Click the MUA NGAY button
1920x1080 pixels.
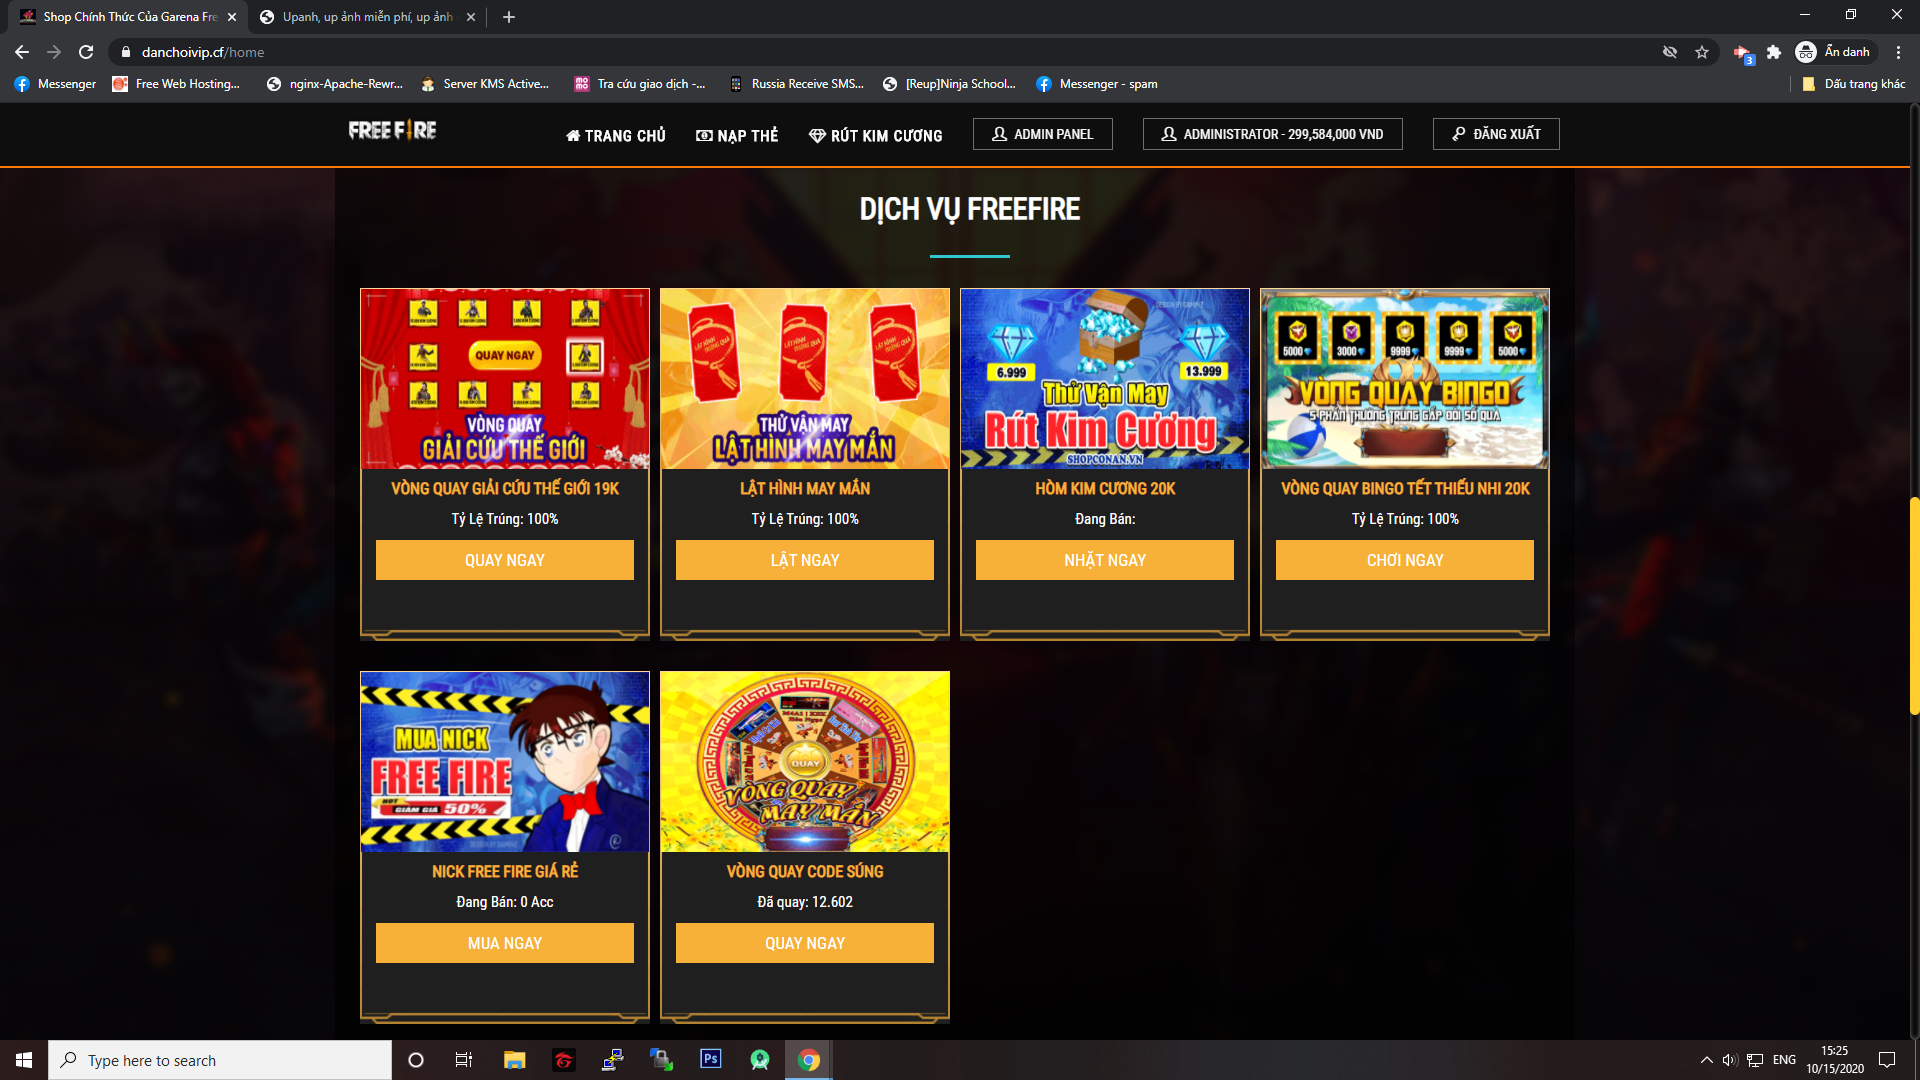click(x=505, y=943)
